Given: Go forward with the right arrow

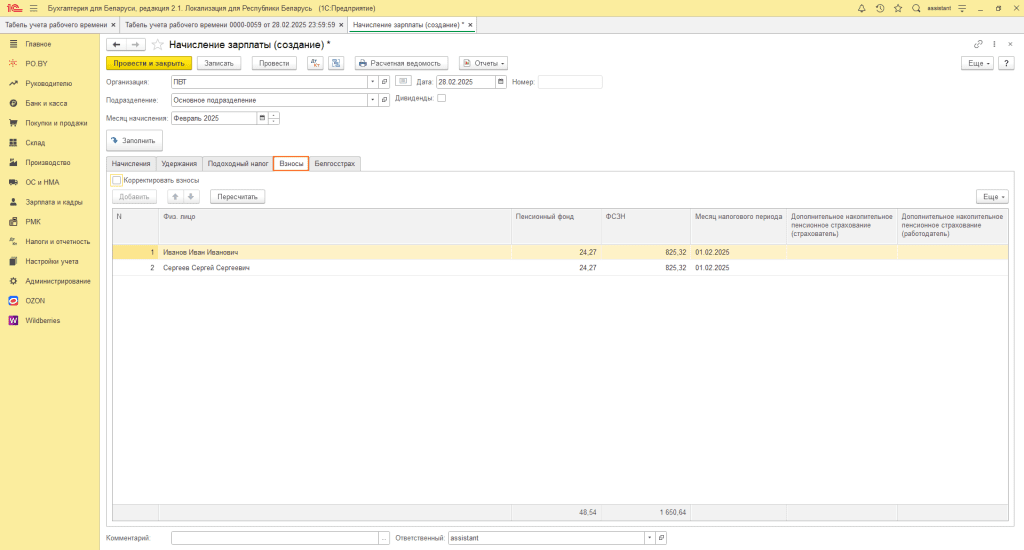Looking at the screenshot, I should (x=135, y=44).
